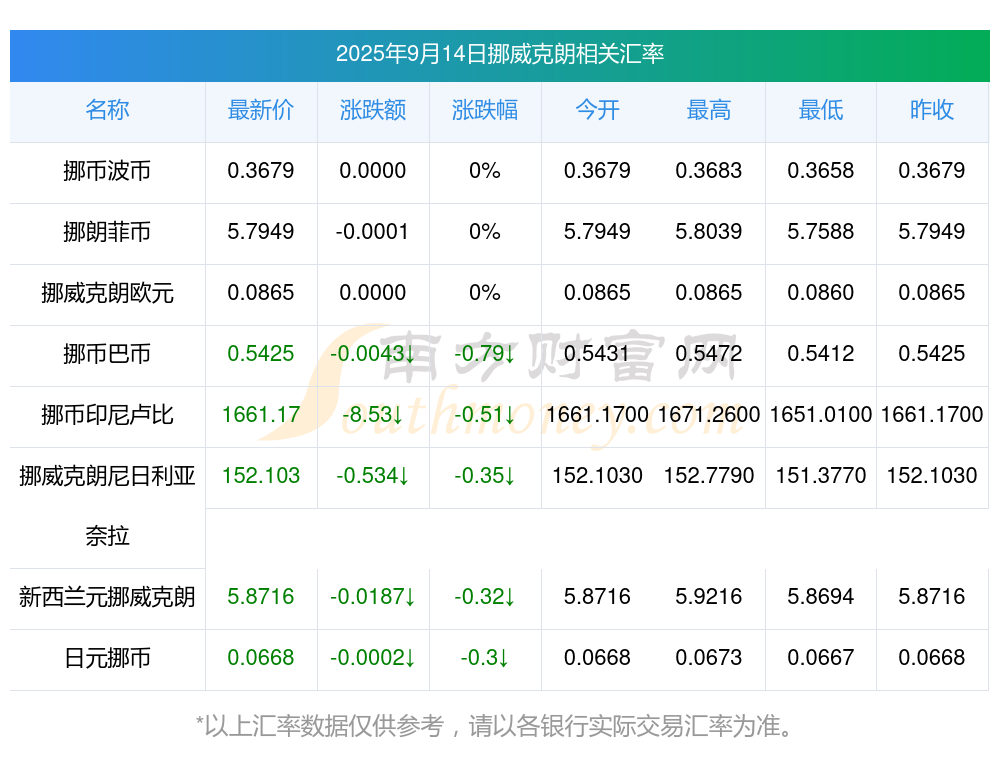Click 新西兰元挪威克朗 lowest price 5.8694
Viewport: 1000px width, 757px height.
[821, 596]
